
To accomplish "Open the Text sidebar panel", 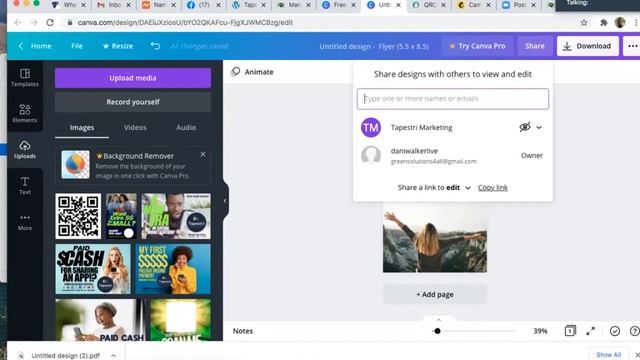I will click(24, 185).
